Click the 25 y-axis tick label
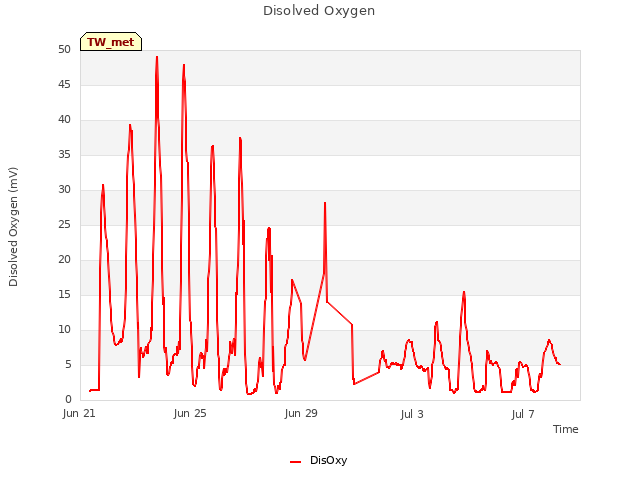Viewport: 640px width, 480px height. coord(64,224)
